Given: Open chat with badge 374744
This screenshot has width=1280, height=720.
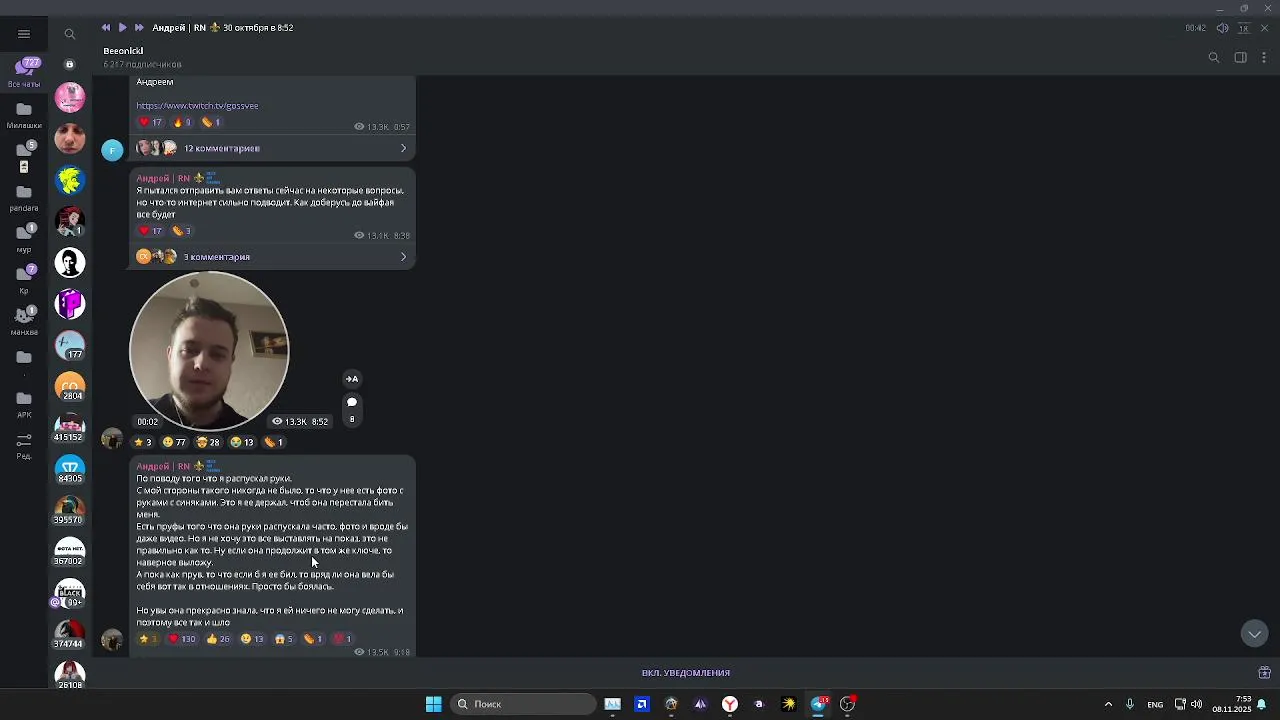Looking at the screenshot, I should coord(70,635).
